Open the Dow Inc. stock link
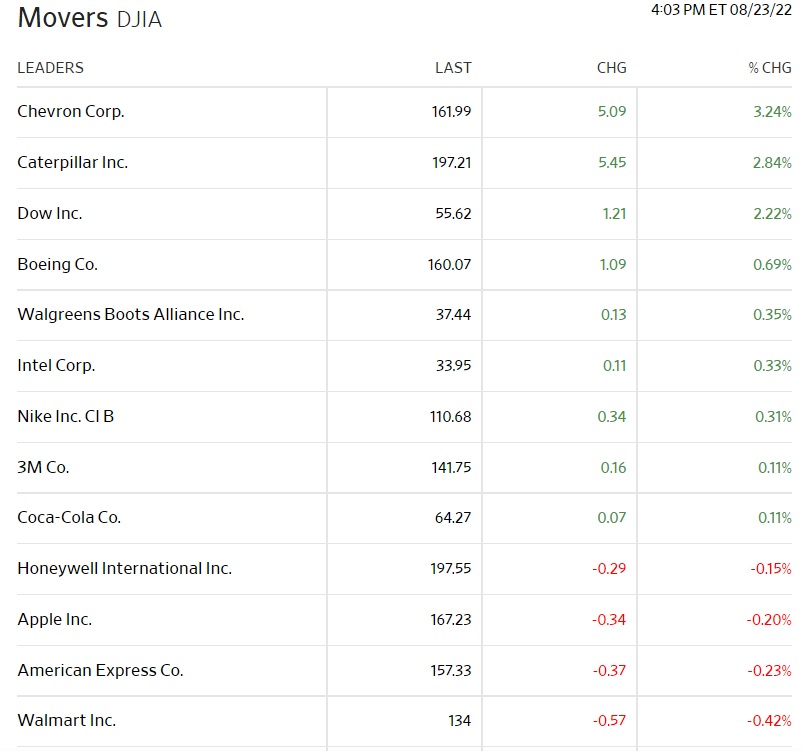 click(50, 213)
